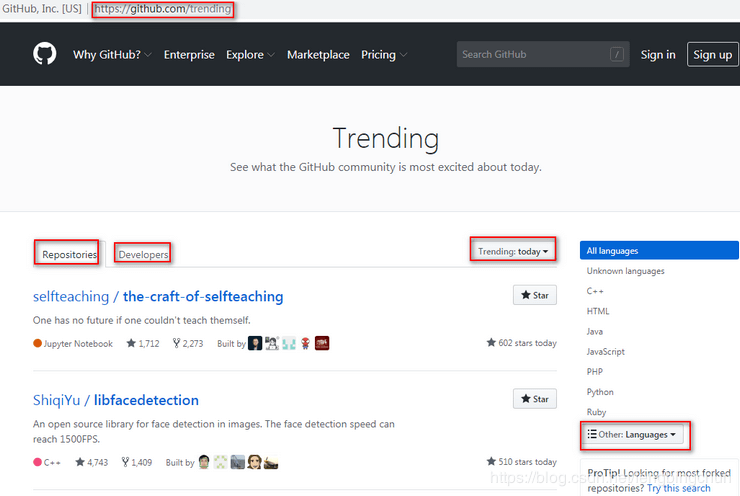Switch to the Repositories tab

(x=69, y=254)
